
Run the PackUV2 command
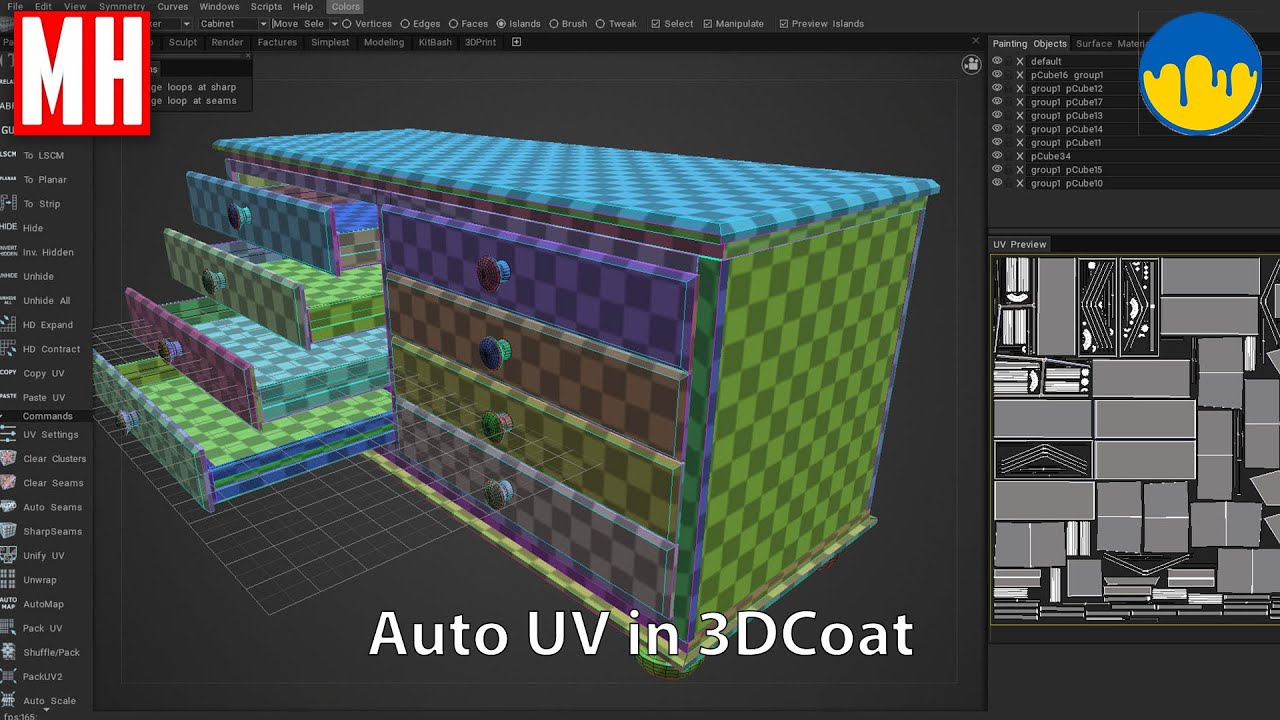[43, 677]
